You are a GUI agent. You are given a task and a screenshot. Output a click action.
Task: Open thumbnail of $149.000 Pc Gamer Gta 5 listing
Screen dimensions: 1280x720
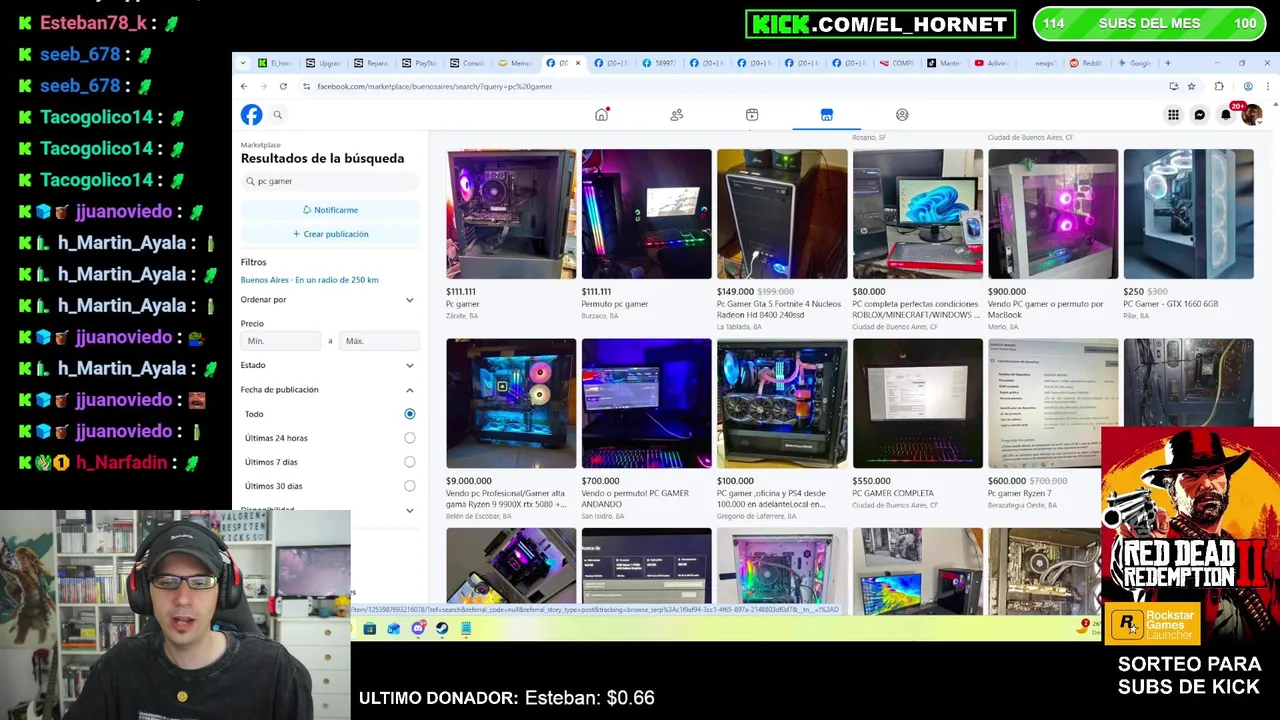782,214
